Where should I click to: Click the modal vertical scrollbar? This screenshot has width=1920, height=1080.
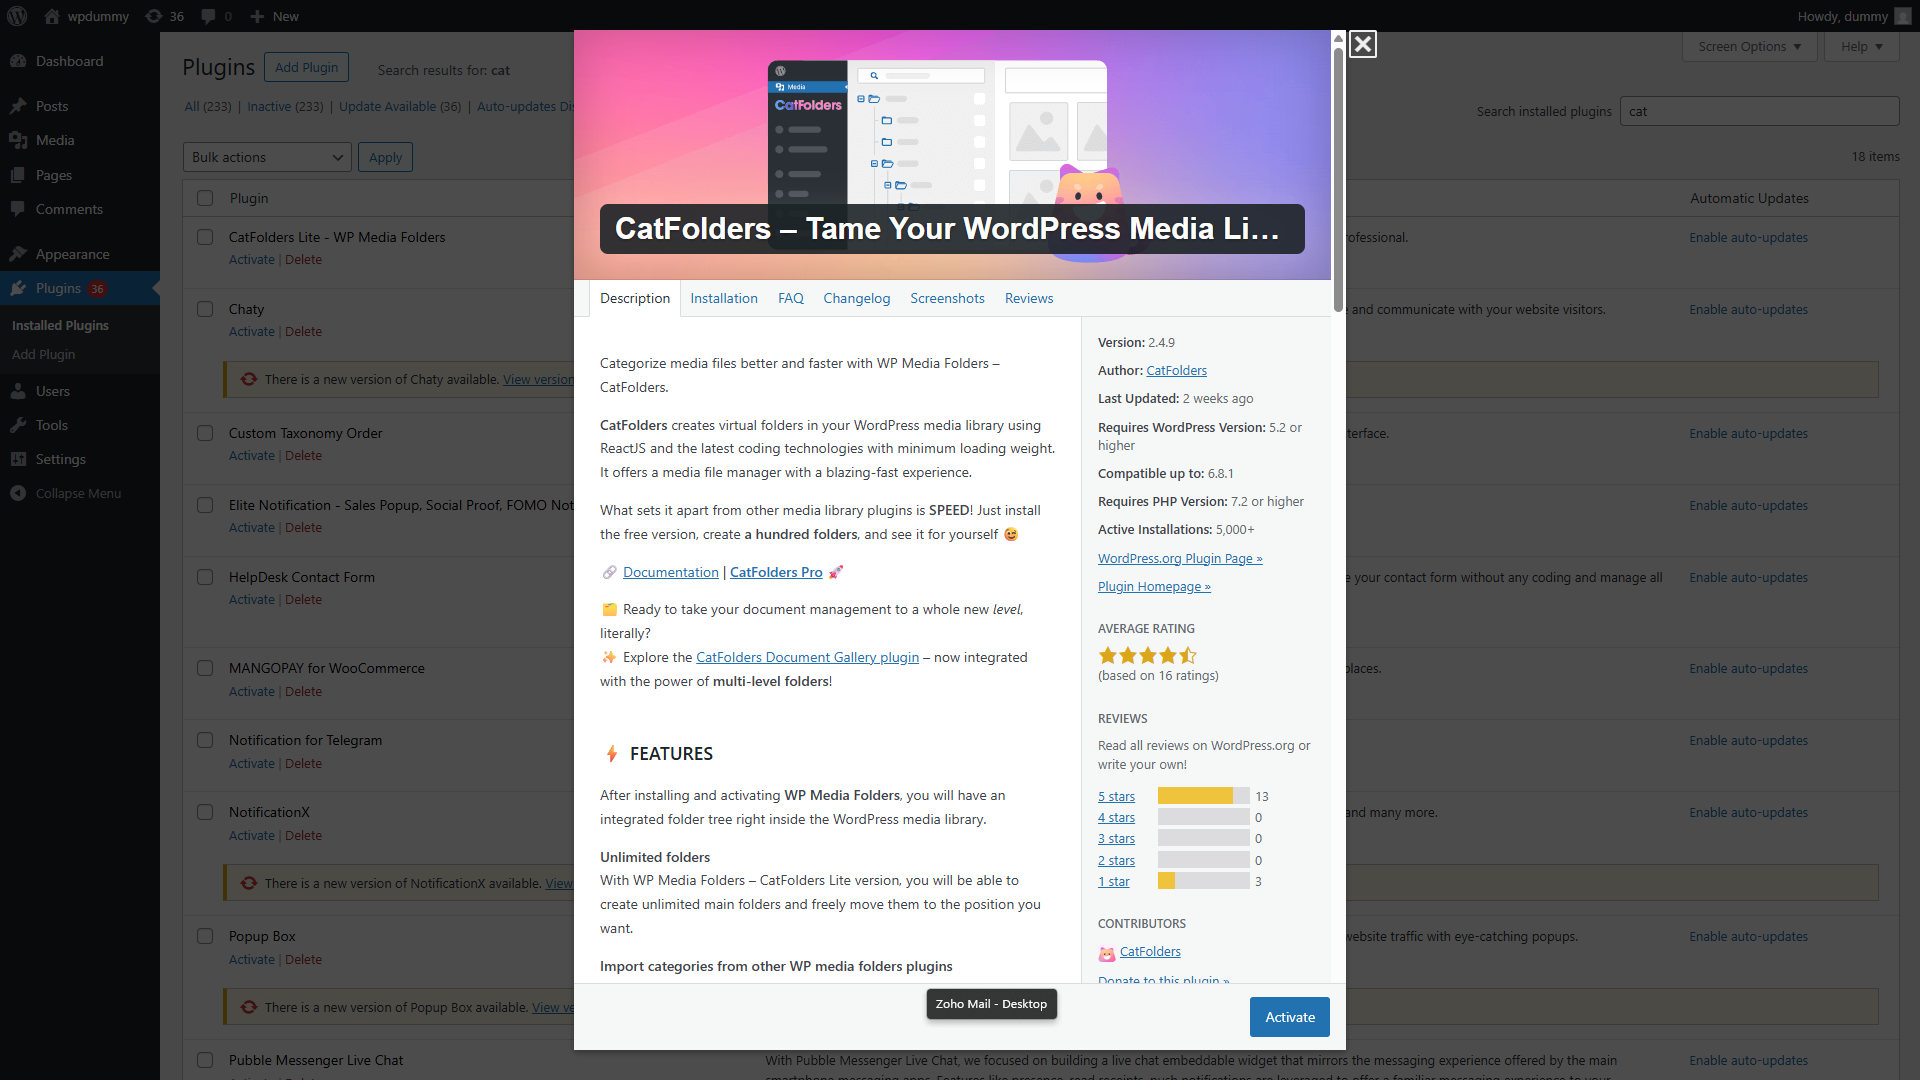click(1338, 180)
